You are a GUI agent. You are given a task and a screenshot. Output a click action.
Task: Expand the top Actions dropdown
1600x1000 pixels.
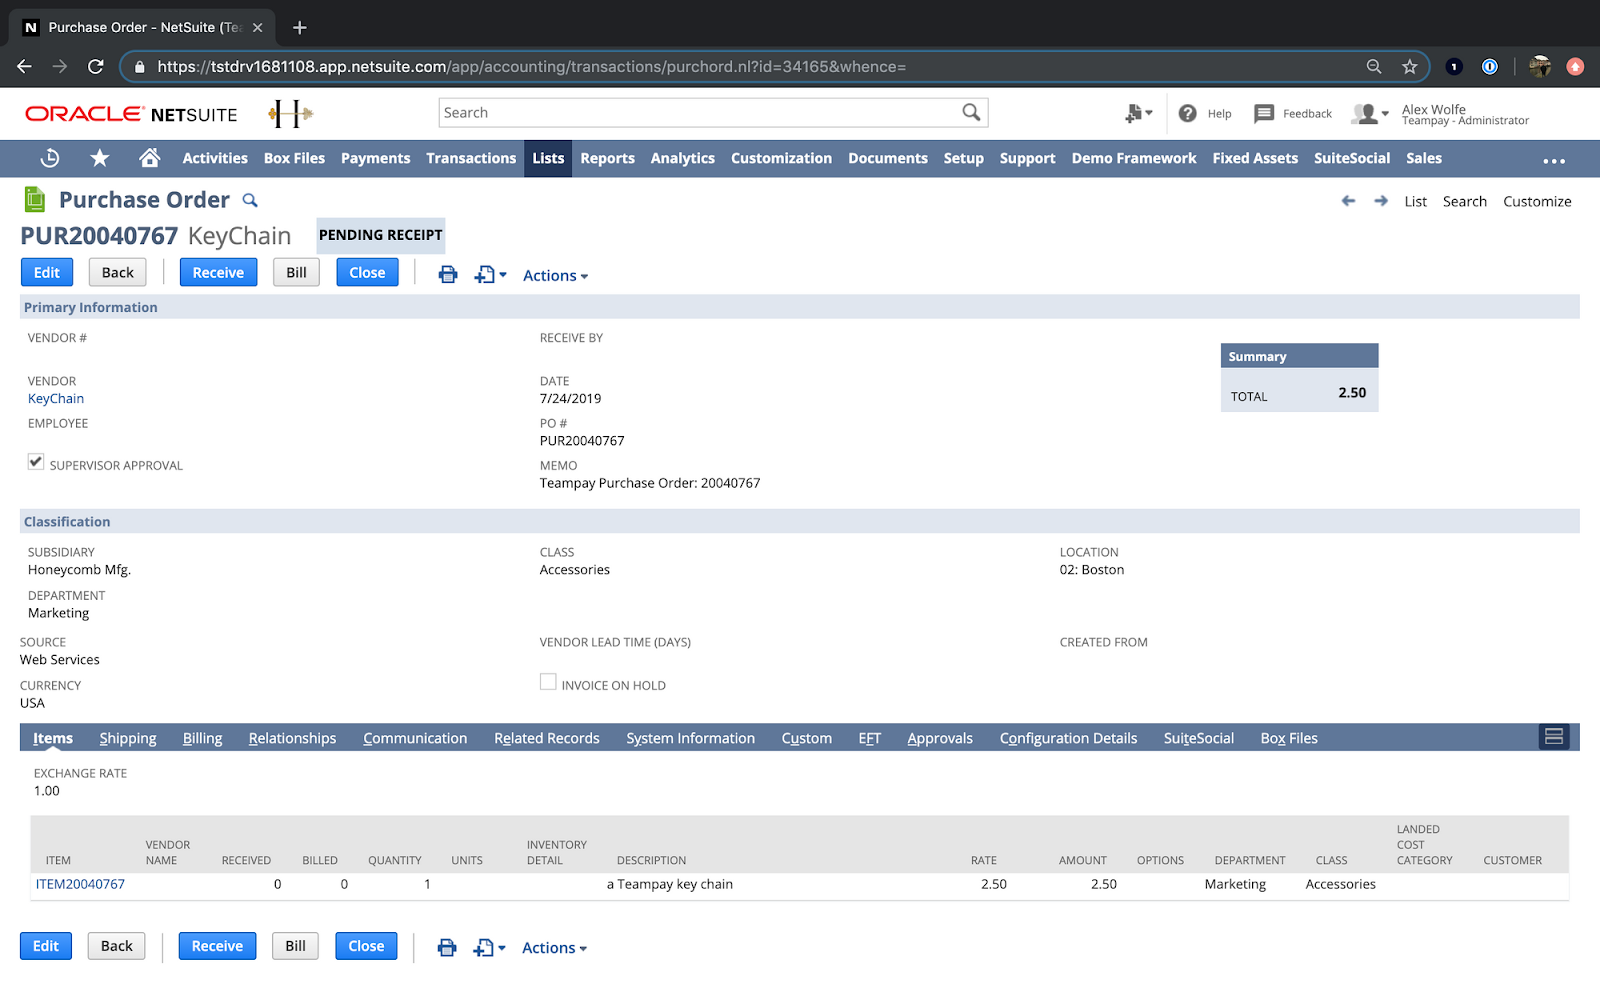(x=555, y=276)
